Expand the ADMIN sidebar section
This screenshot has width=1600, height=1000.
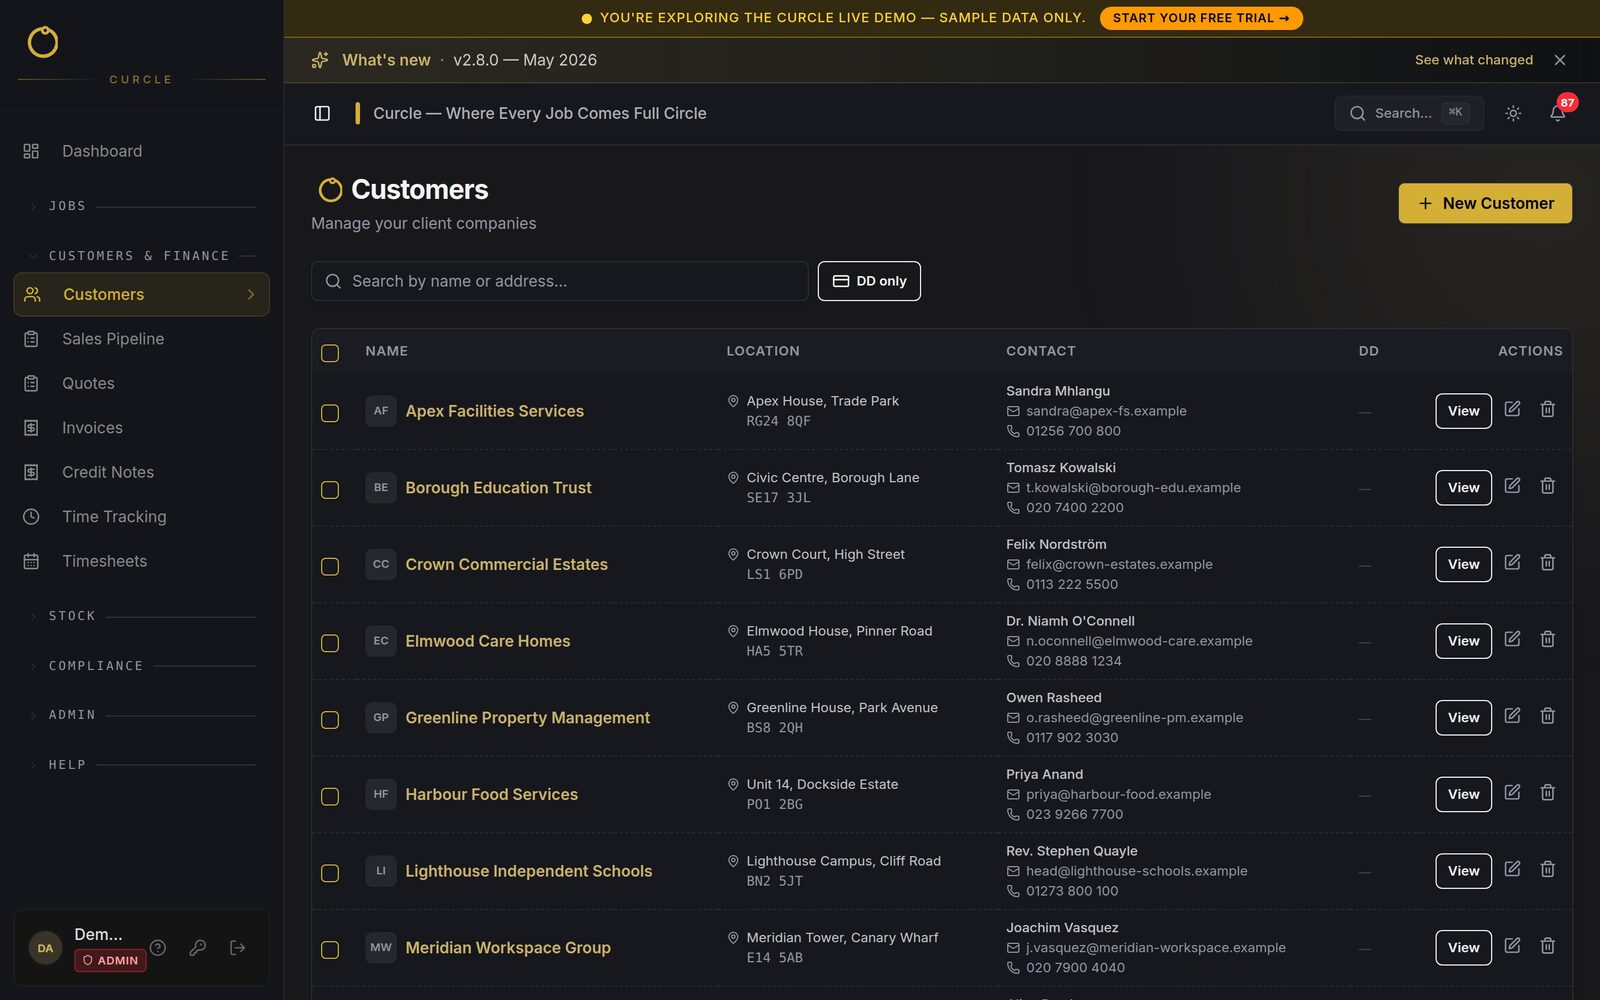[x=141, y=715]
